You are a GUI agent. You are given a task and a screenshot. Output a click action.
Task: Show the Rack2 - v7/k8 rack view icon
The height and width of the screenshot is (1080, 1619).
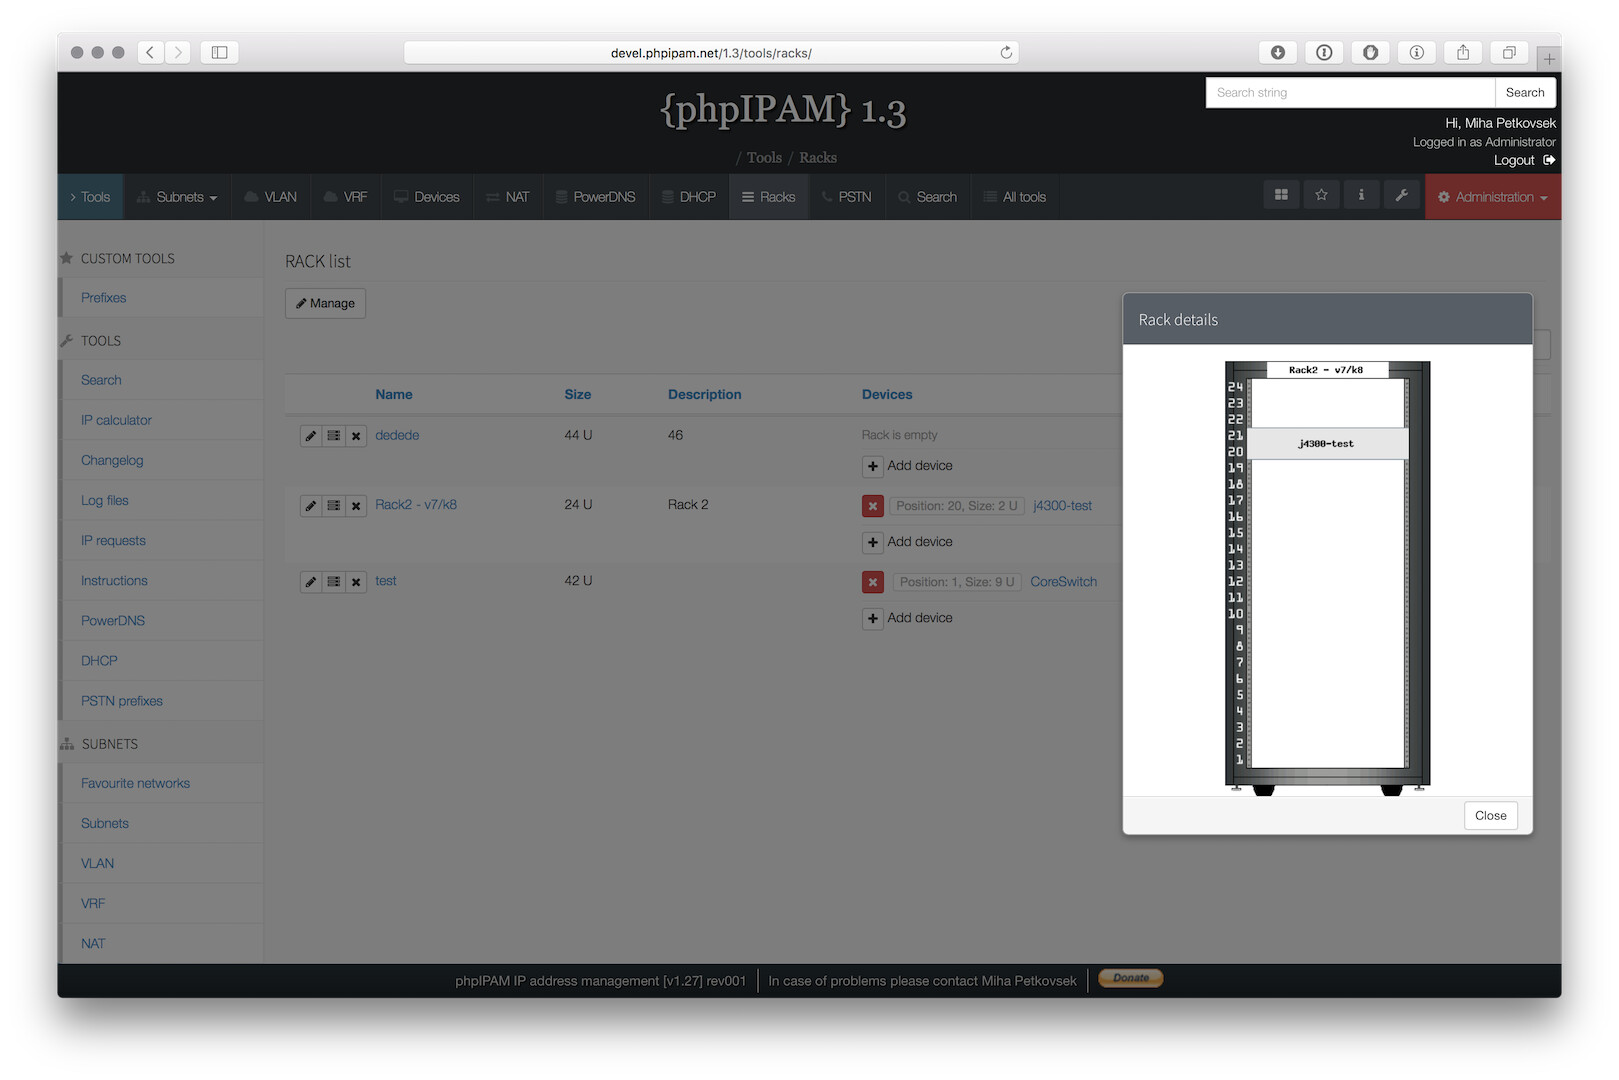click(x=334, y=506)
